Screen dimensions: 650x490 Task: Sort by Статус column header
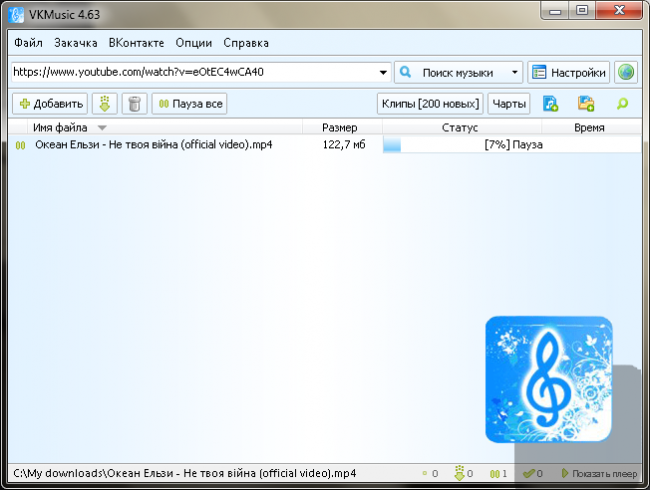coord(460,128)
